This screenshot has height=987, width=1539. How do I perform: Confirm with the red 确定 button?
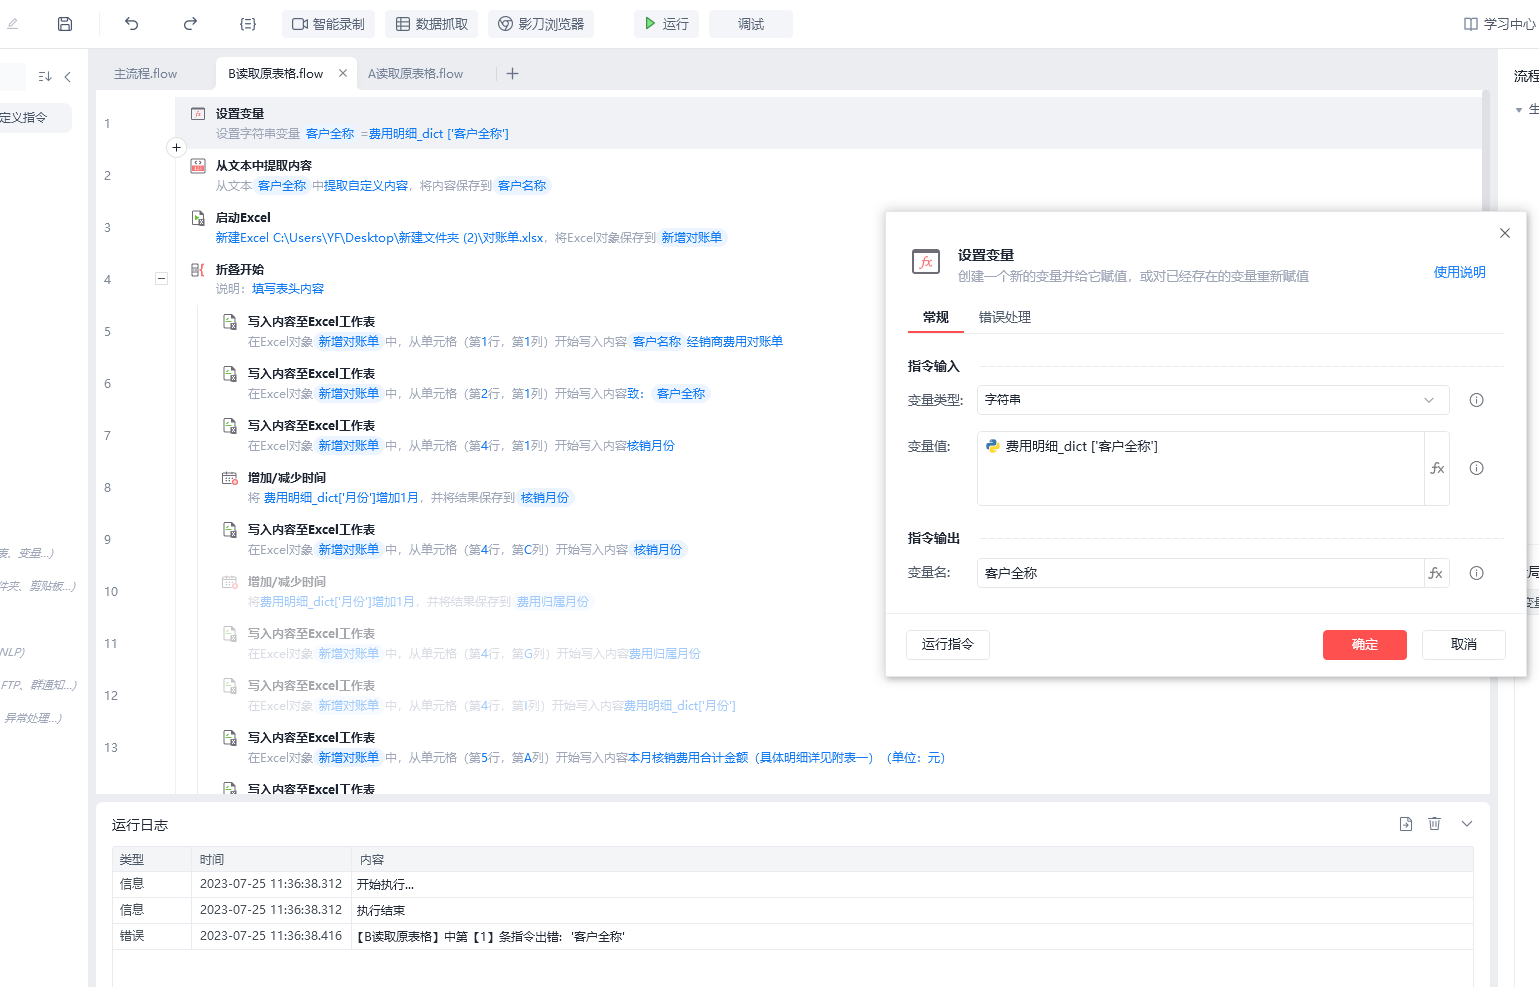1365,645
